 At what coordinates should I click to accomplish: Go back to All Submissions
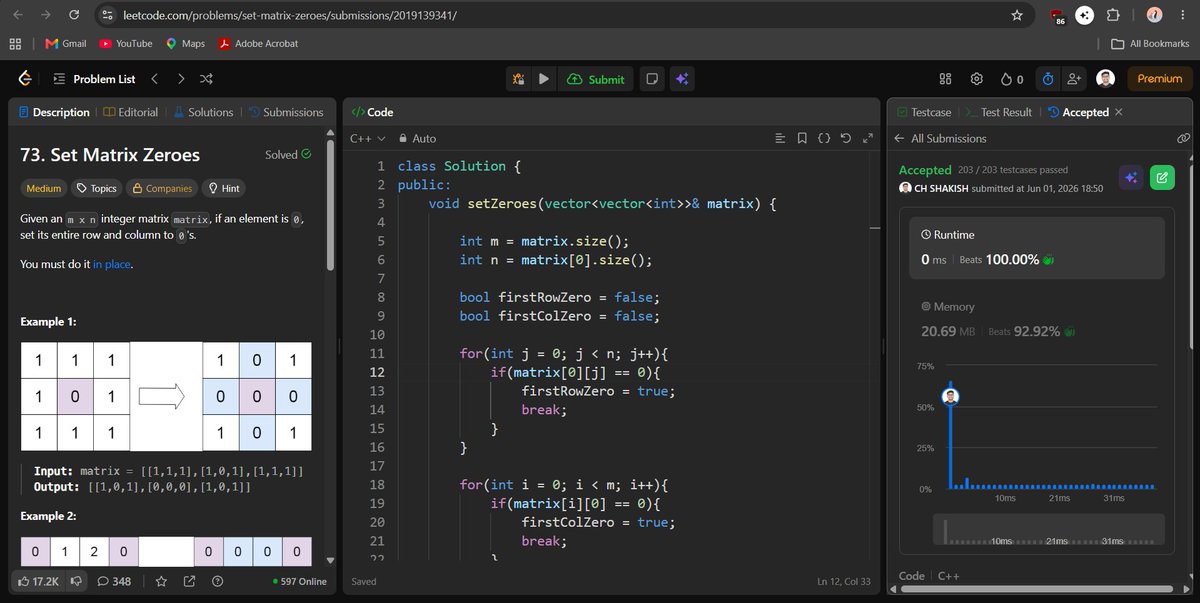coord(940,138)
